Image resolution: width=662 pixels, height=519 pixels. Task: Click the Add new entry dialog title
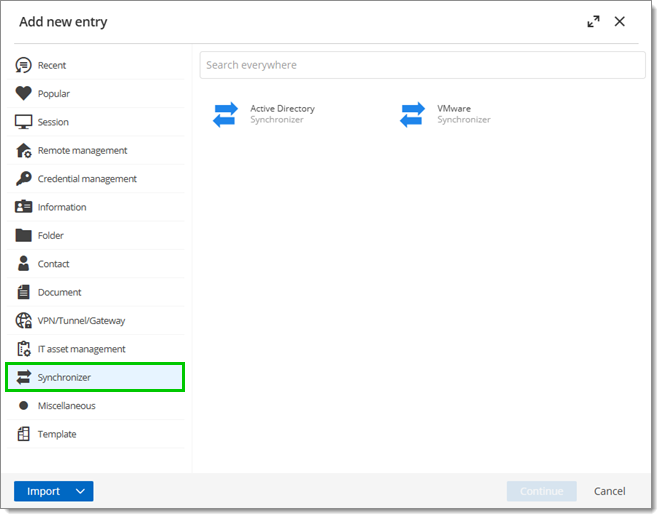[63, 22]
